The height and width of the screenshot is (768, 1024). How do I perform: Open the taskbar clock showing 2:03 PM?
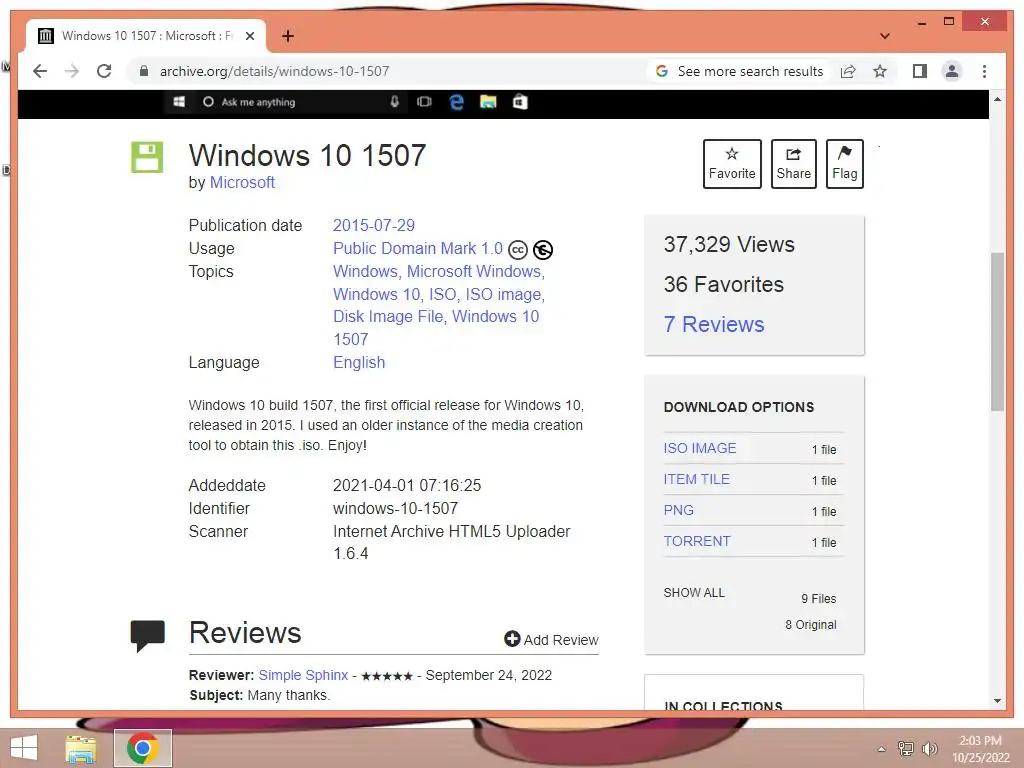(x=980, y=748)
